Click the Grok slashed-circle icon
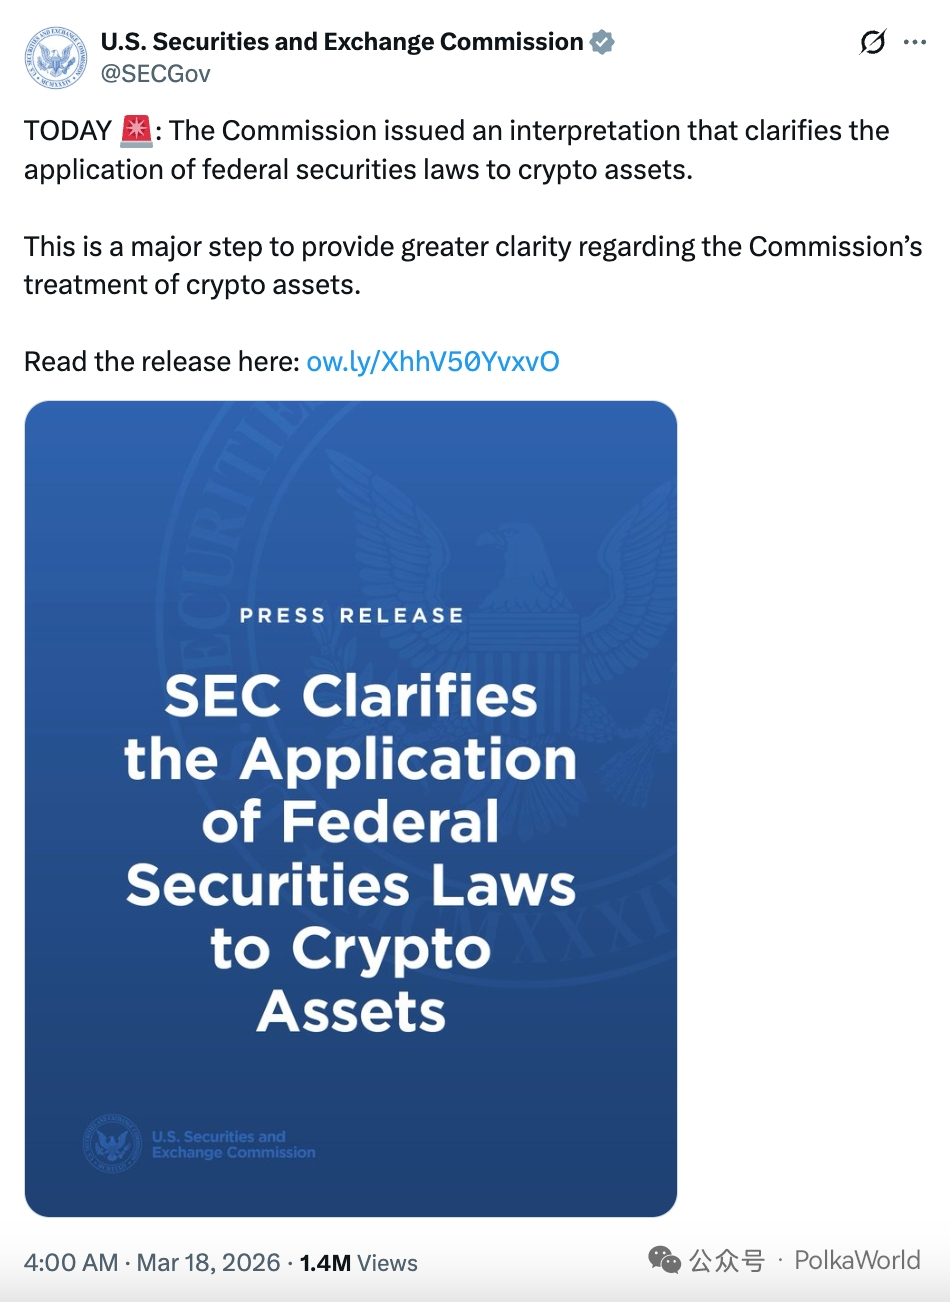 pos(872,42)
